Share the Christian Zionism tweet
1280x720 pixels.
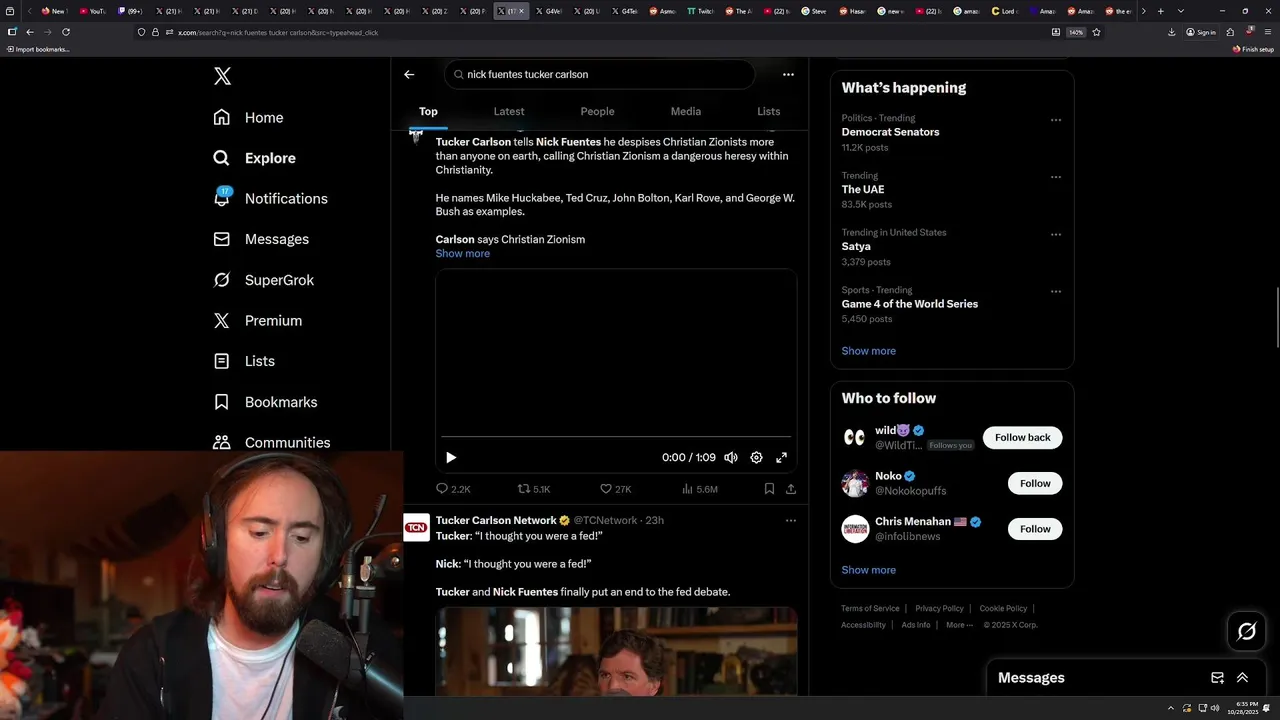point(791,489)
